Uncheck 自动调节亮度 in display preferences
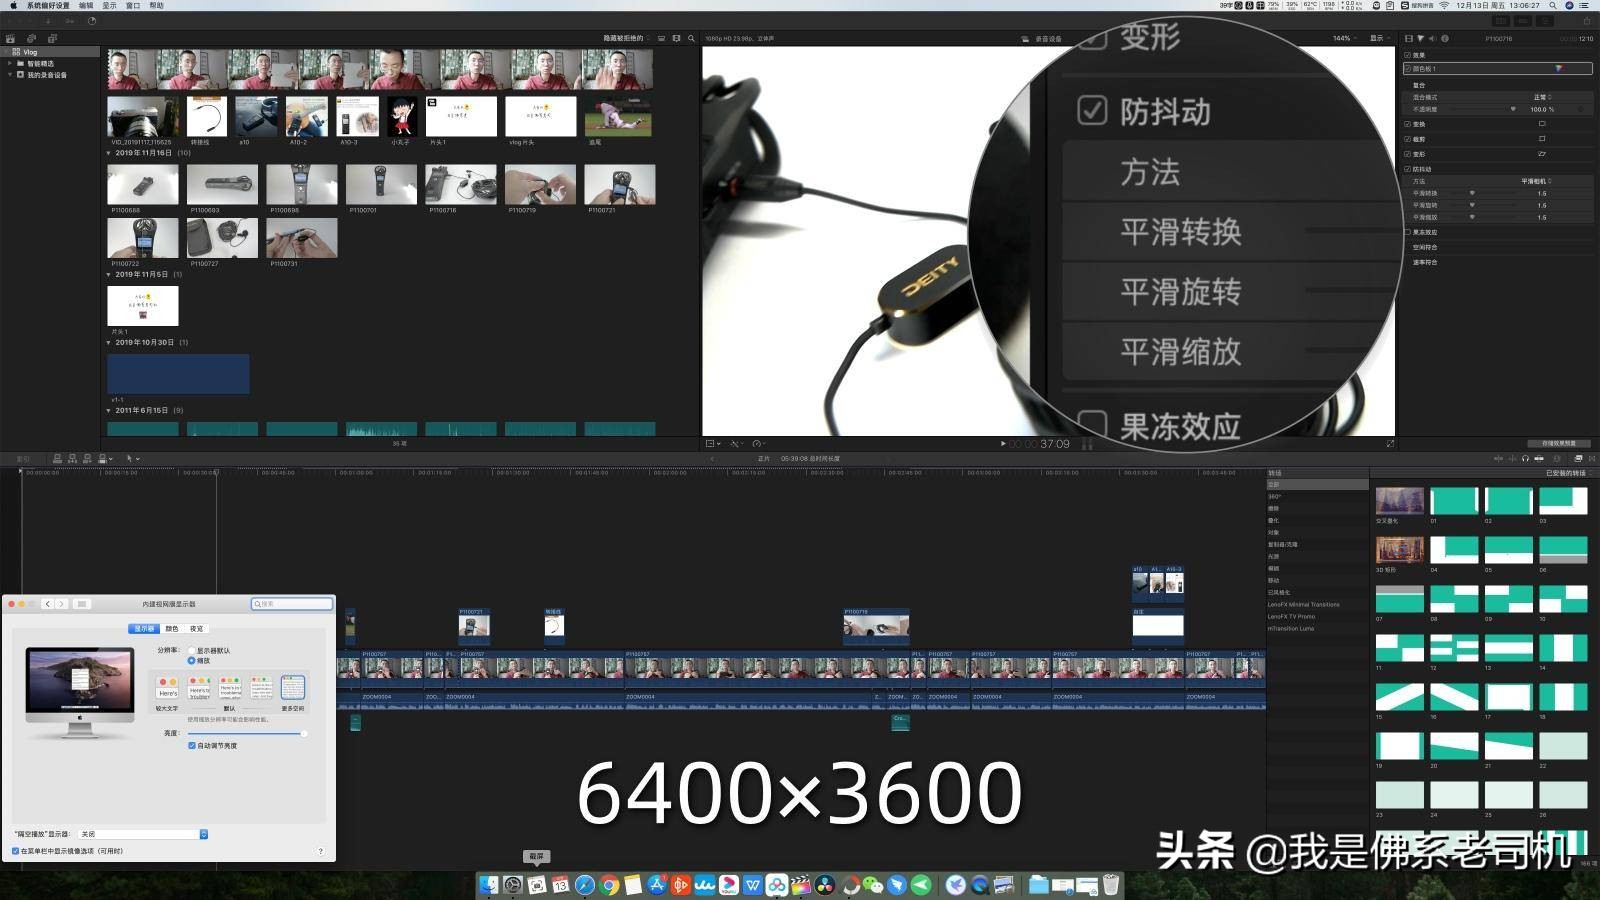The height and width of the screenshot is (900, 1600). pos(191,745)
